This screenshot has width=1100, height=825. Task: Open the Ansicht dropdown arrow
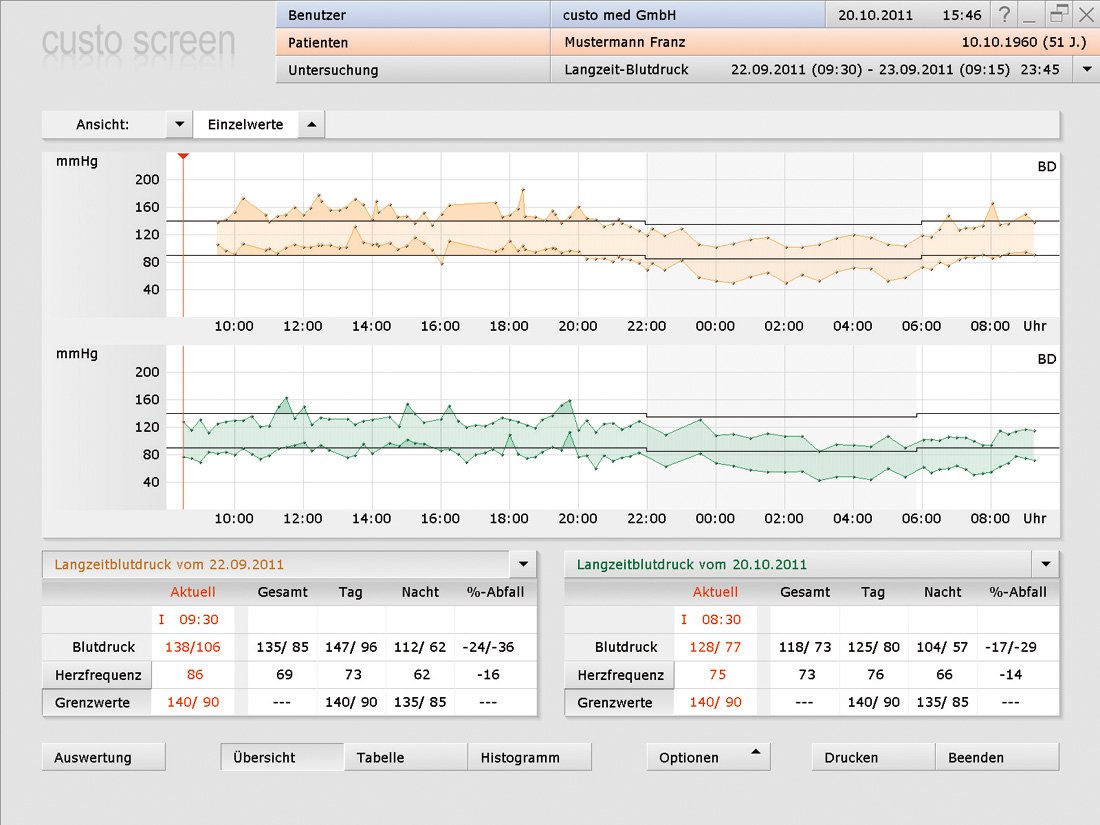click(179, 125)
